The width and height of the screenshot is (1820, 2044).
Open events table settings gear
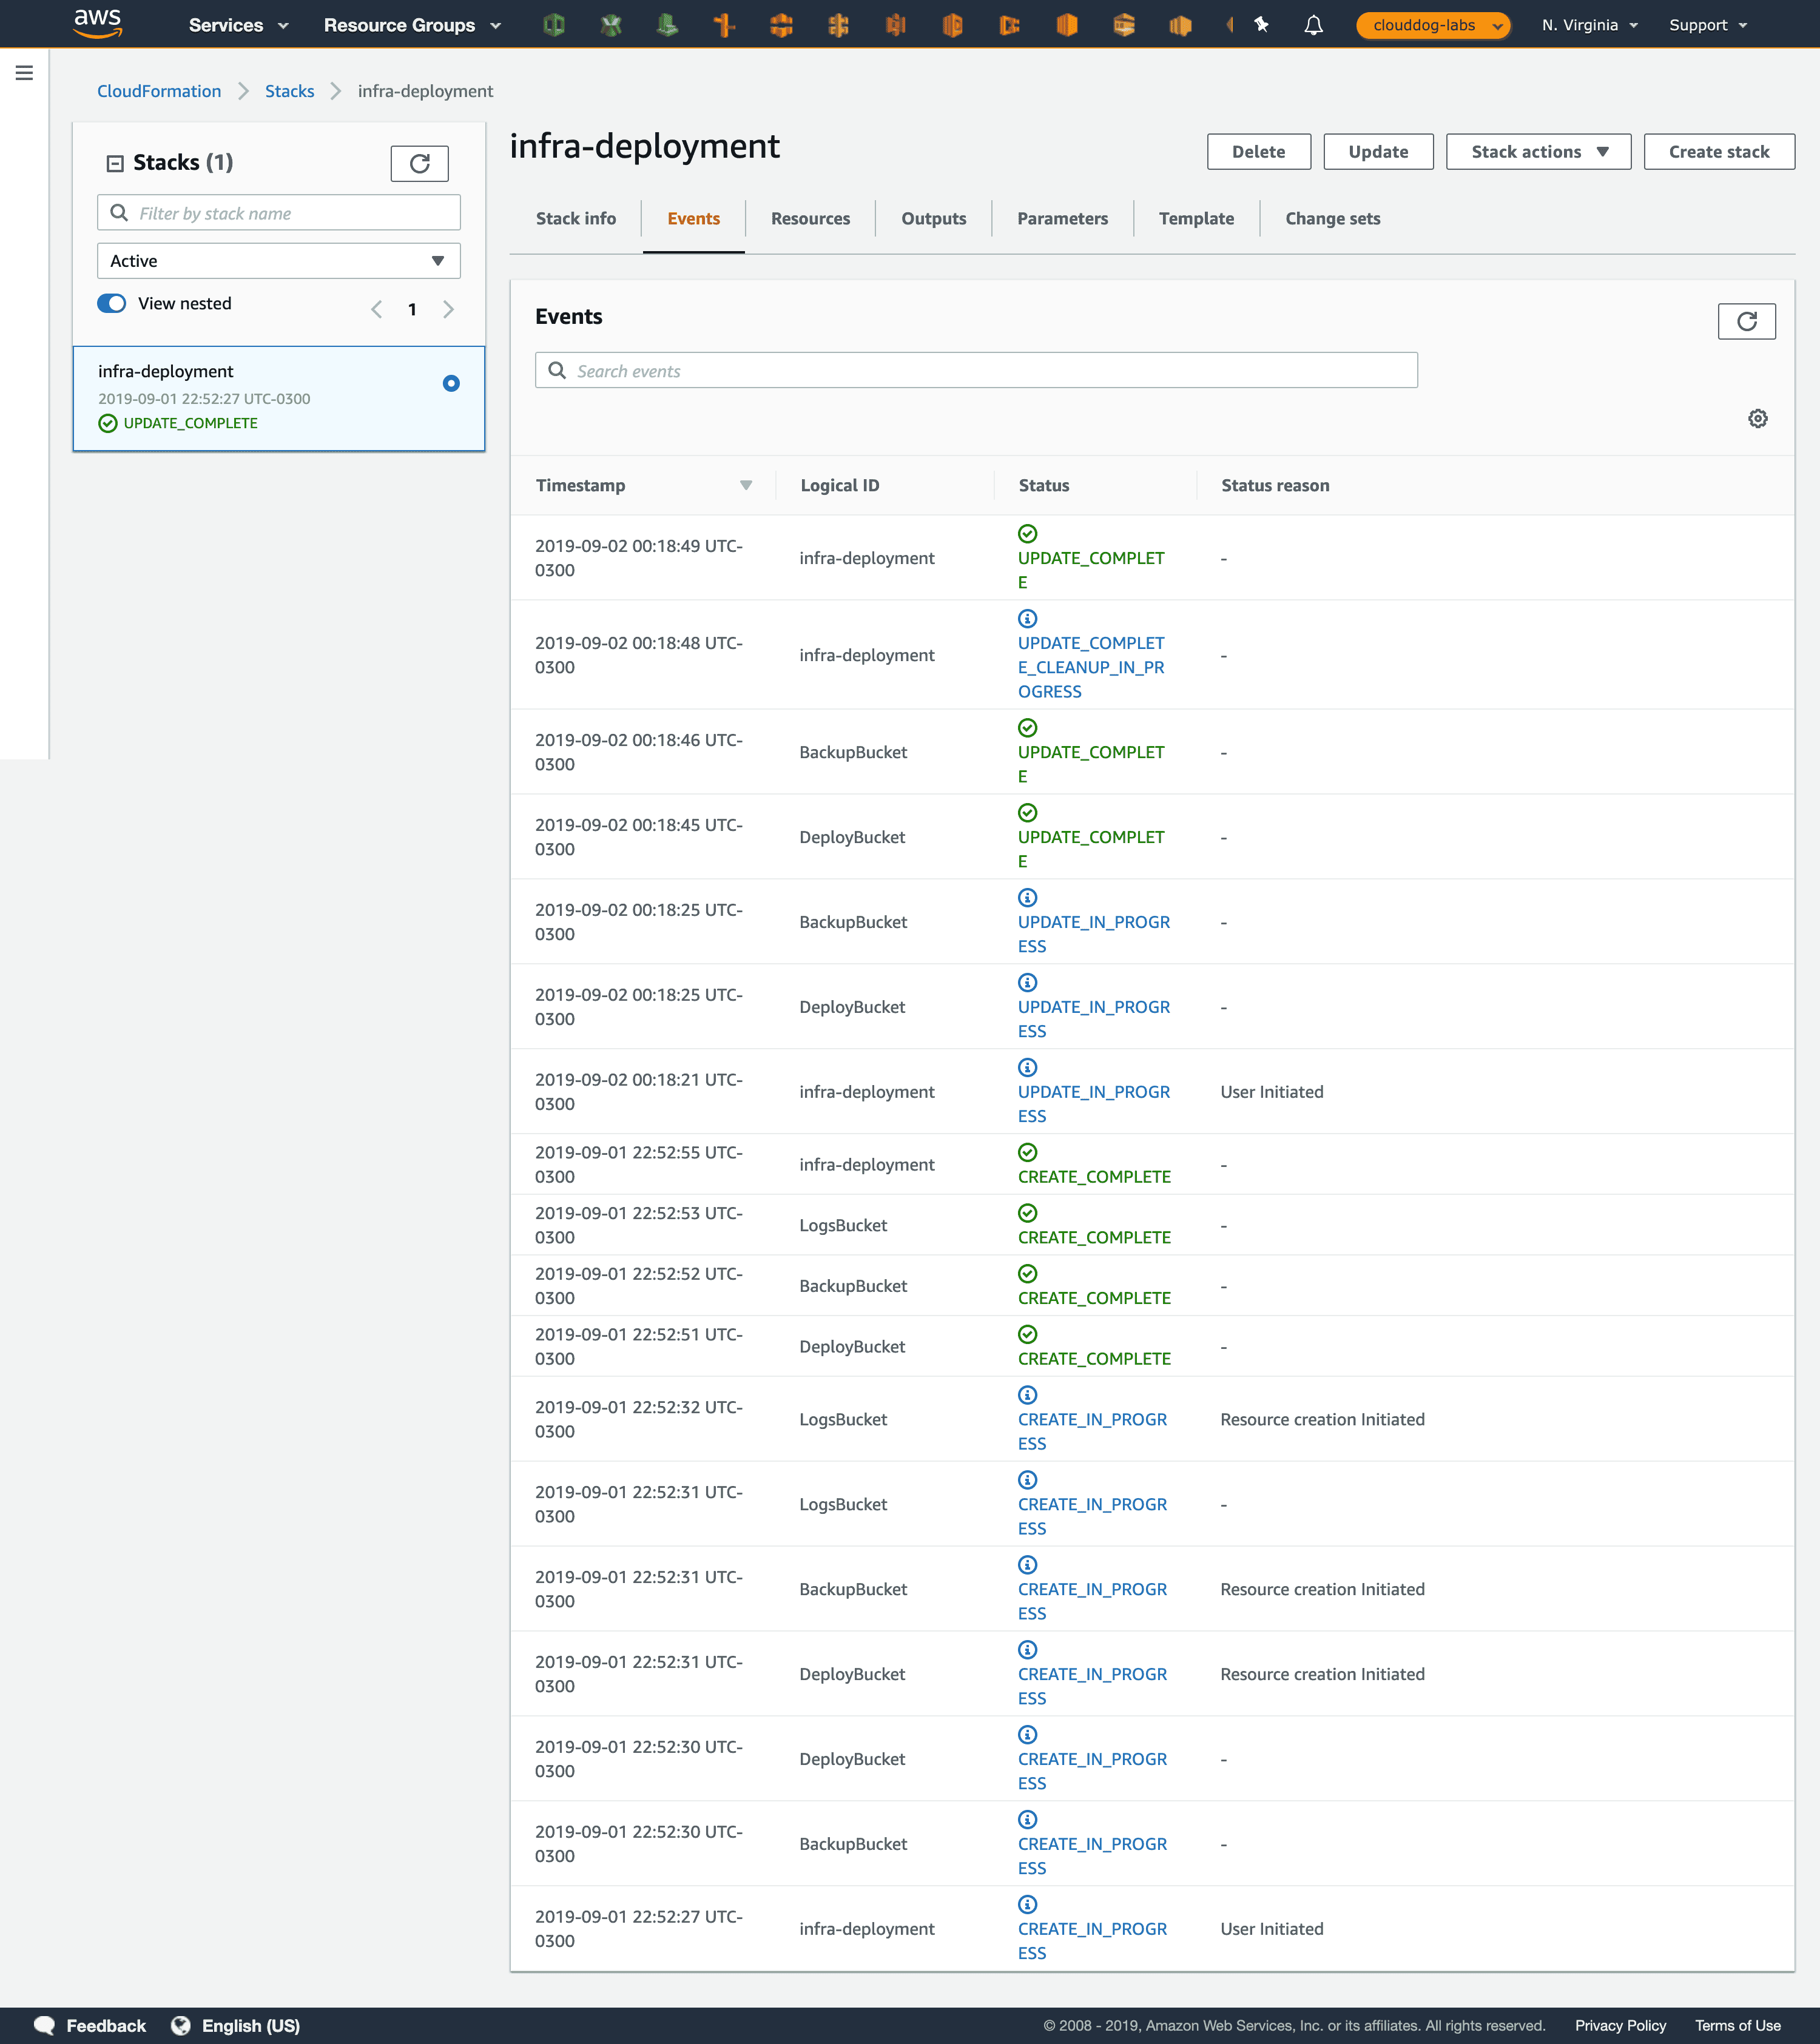(x=1757, y=419)
